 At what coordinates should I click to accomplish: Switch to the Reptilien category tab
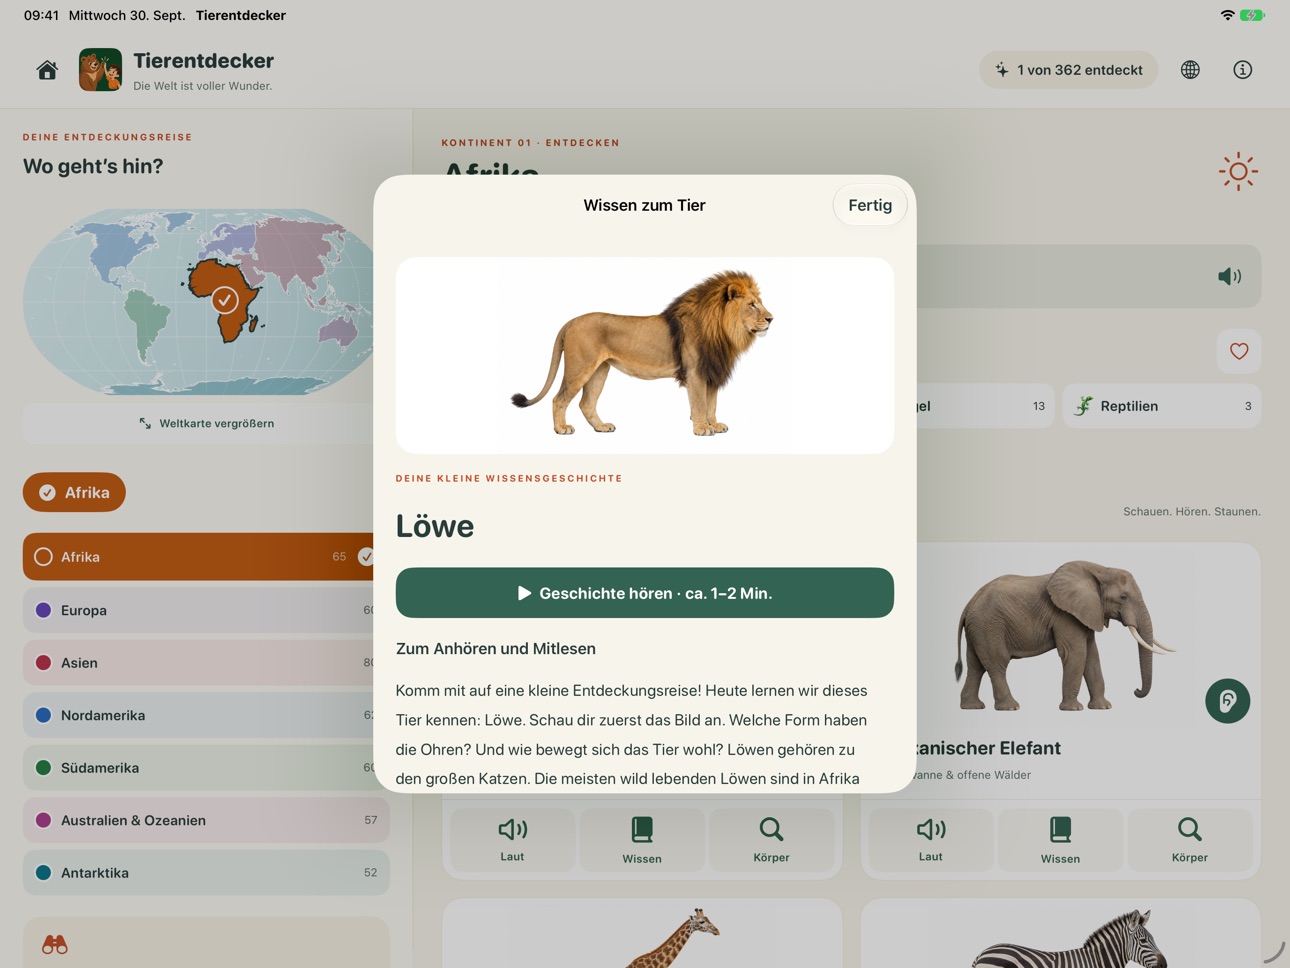pyautogui.click(x=1161, y=406)
